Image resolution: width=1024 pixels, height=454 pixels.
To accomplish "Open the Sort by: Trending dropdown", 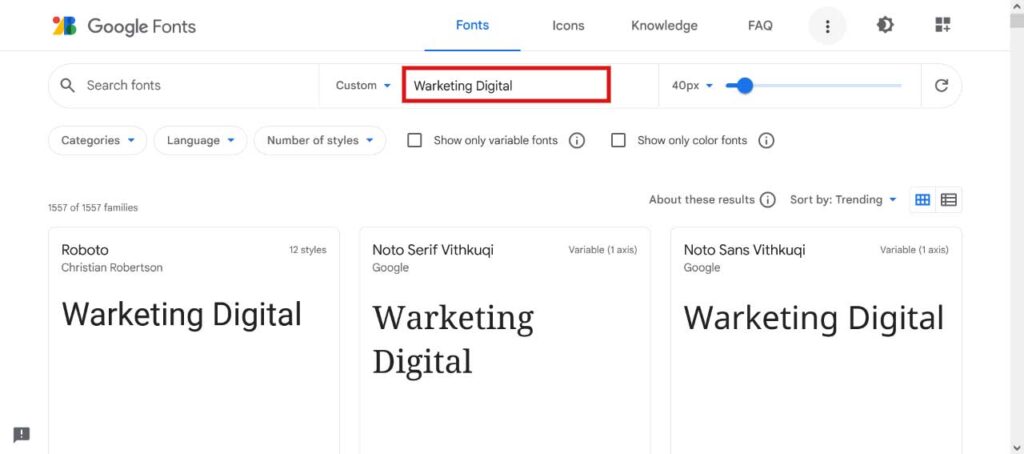I will [x=843, y=200].
